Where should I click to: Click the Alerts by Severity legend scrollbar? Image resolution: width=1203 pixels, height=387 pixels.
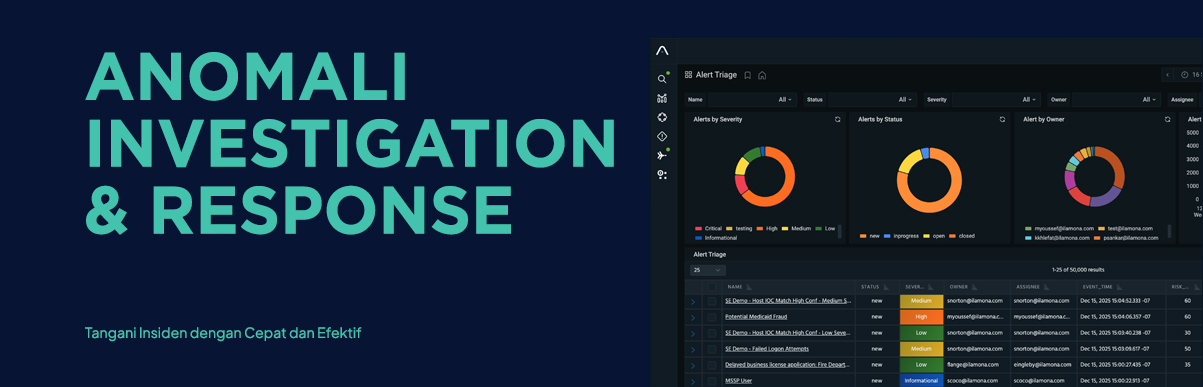point(840,232)
